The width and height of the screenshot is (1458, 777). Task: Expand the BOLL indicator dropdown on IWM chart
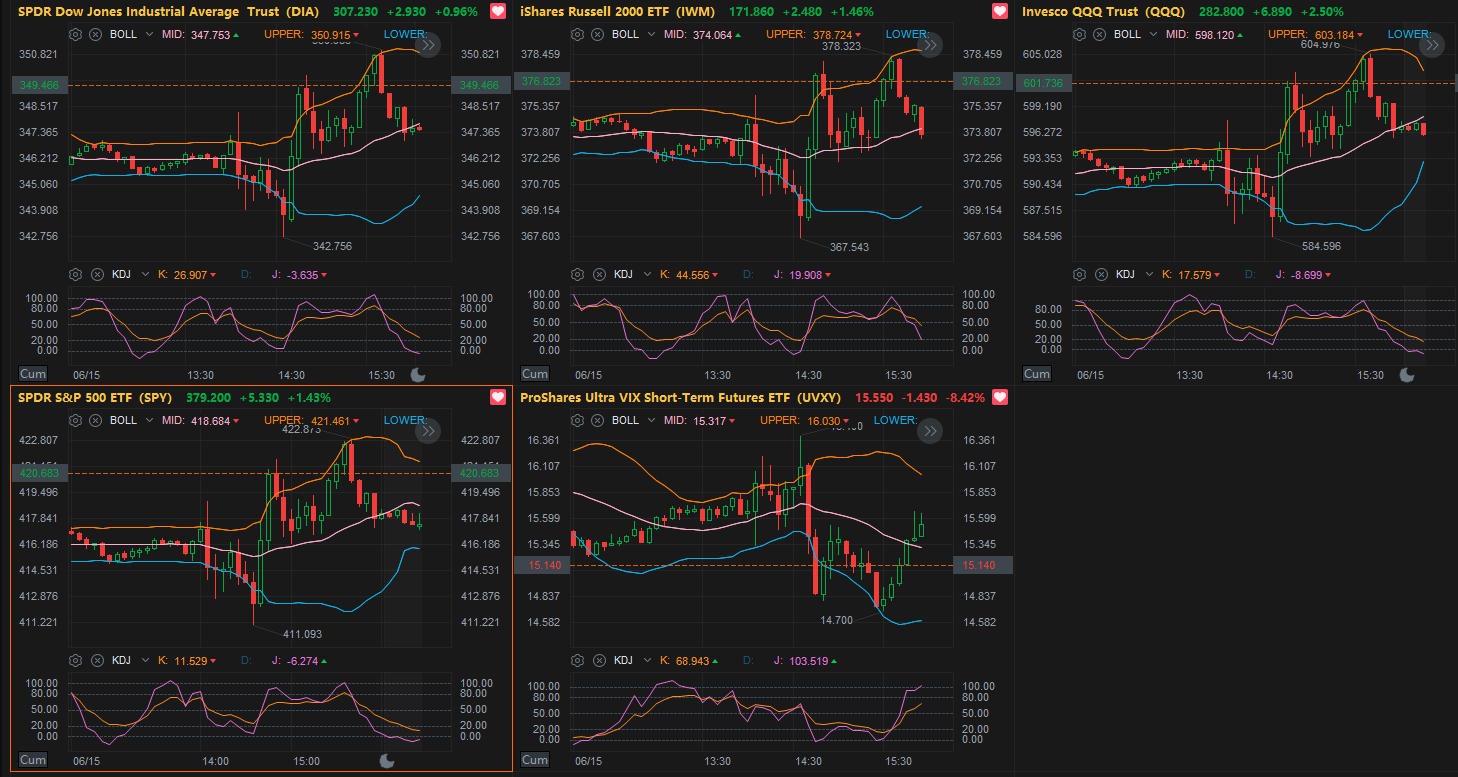click(652, 34)
